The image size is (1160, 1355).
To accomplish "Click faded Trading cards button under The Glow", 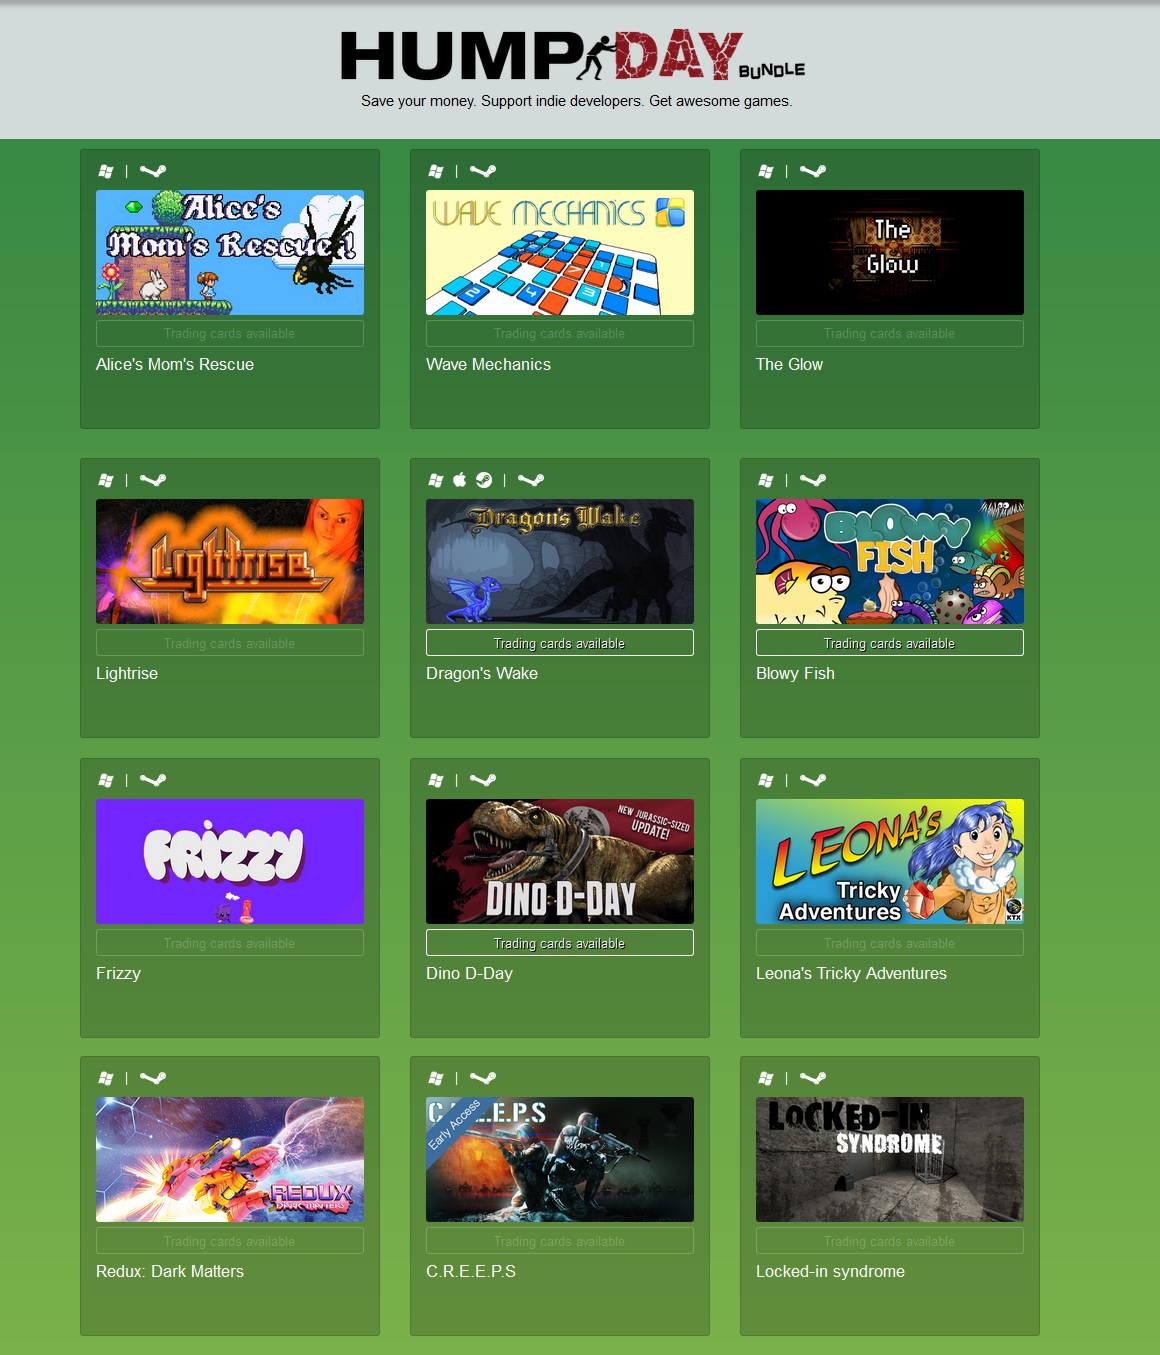I will [x=890, y=333].
